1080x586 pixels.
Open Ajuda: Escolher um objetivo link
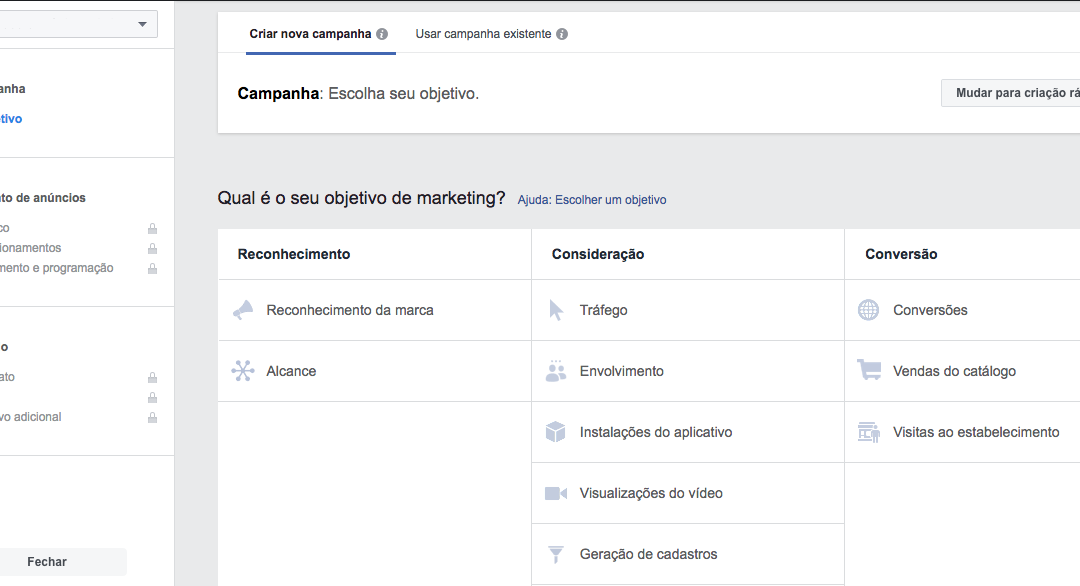592,200
